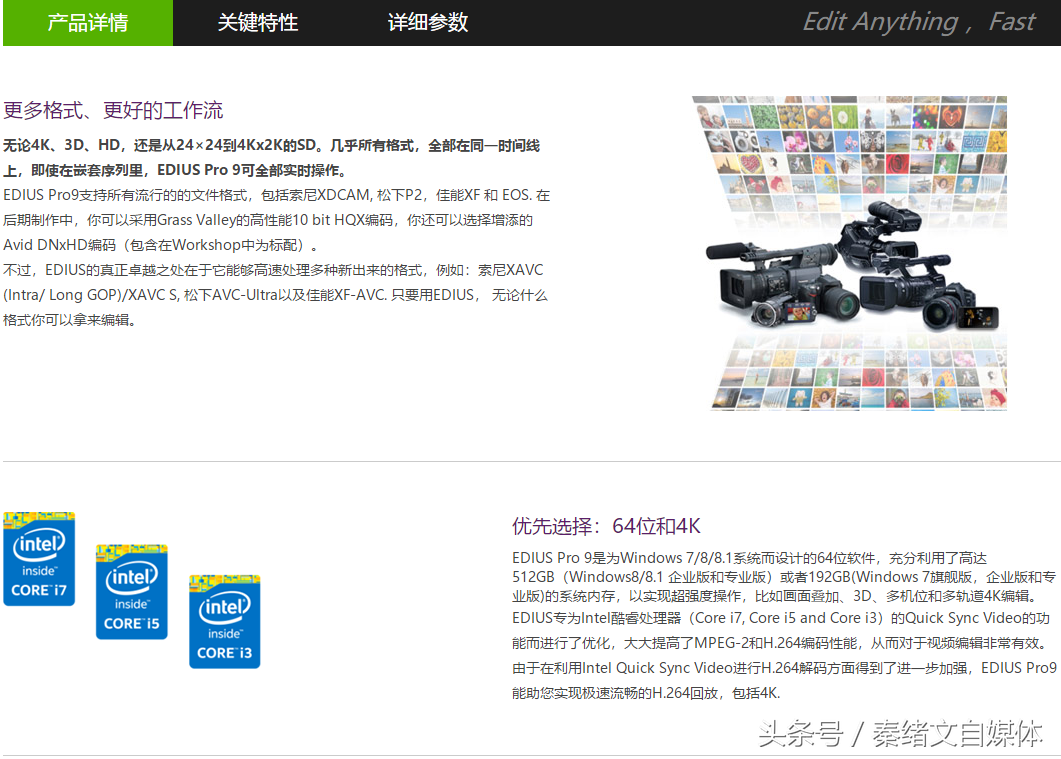Click the line starting 512GB（Windows8/8.1
The height and width of the screenshot is (759, 1061).
point(784,577)
